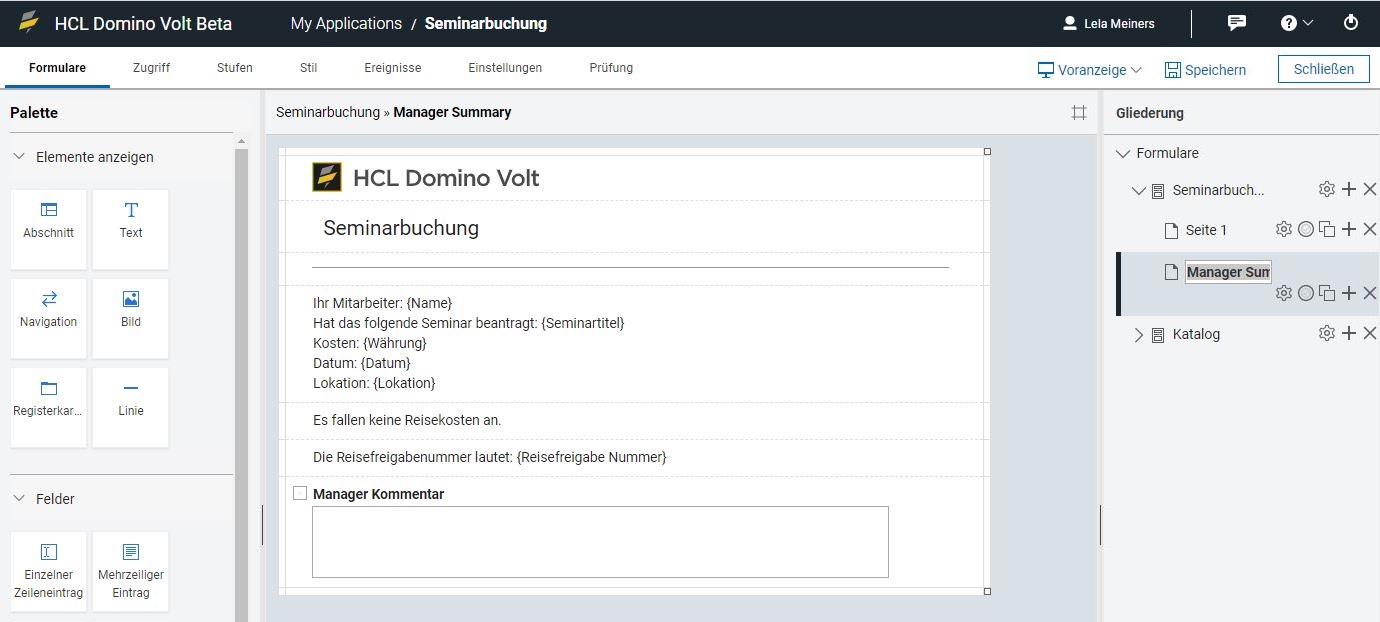Select the Seminarbuchung heading on canvas
Viewport: 1380px width, 622px height.
coord(401,228)
